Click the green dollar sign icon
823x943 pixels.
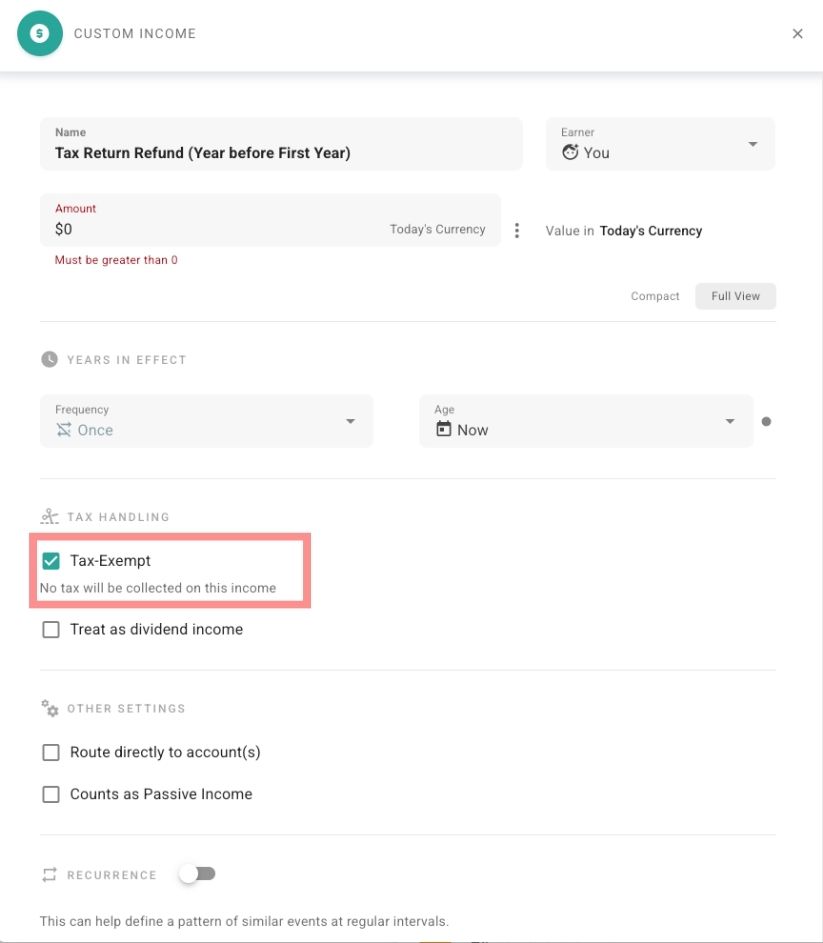coord(40,33)
